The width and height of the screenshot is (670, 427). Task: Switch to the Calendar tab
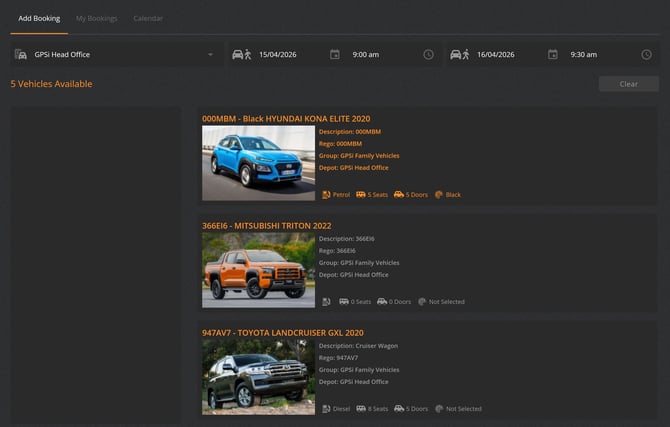click(x=148, y=18)
